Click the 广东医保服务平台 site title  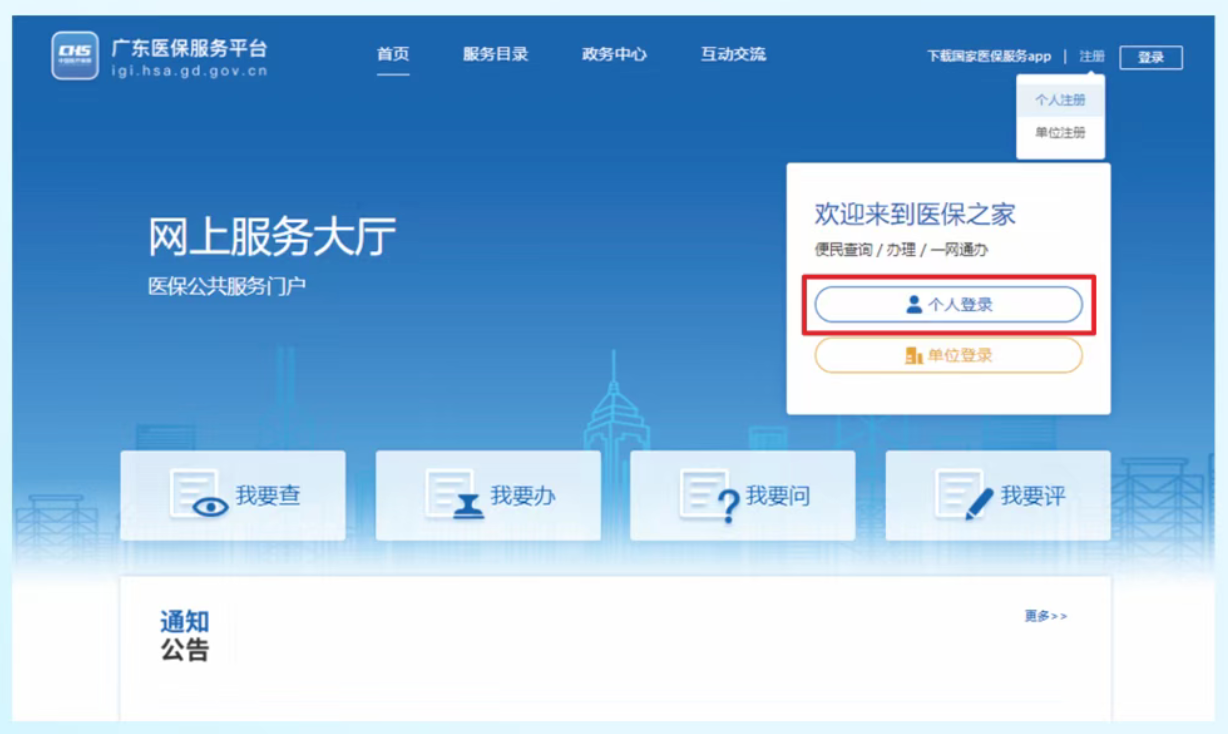(190, 49)
